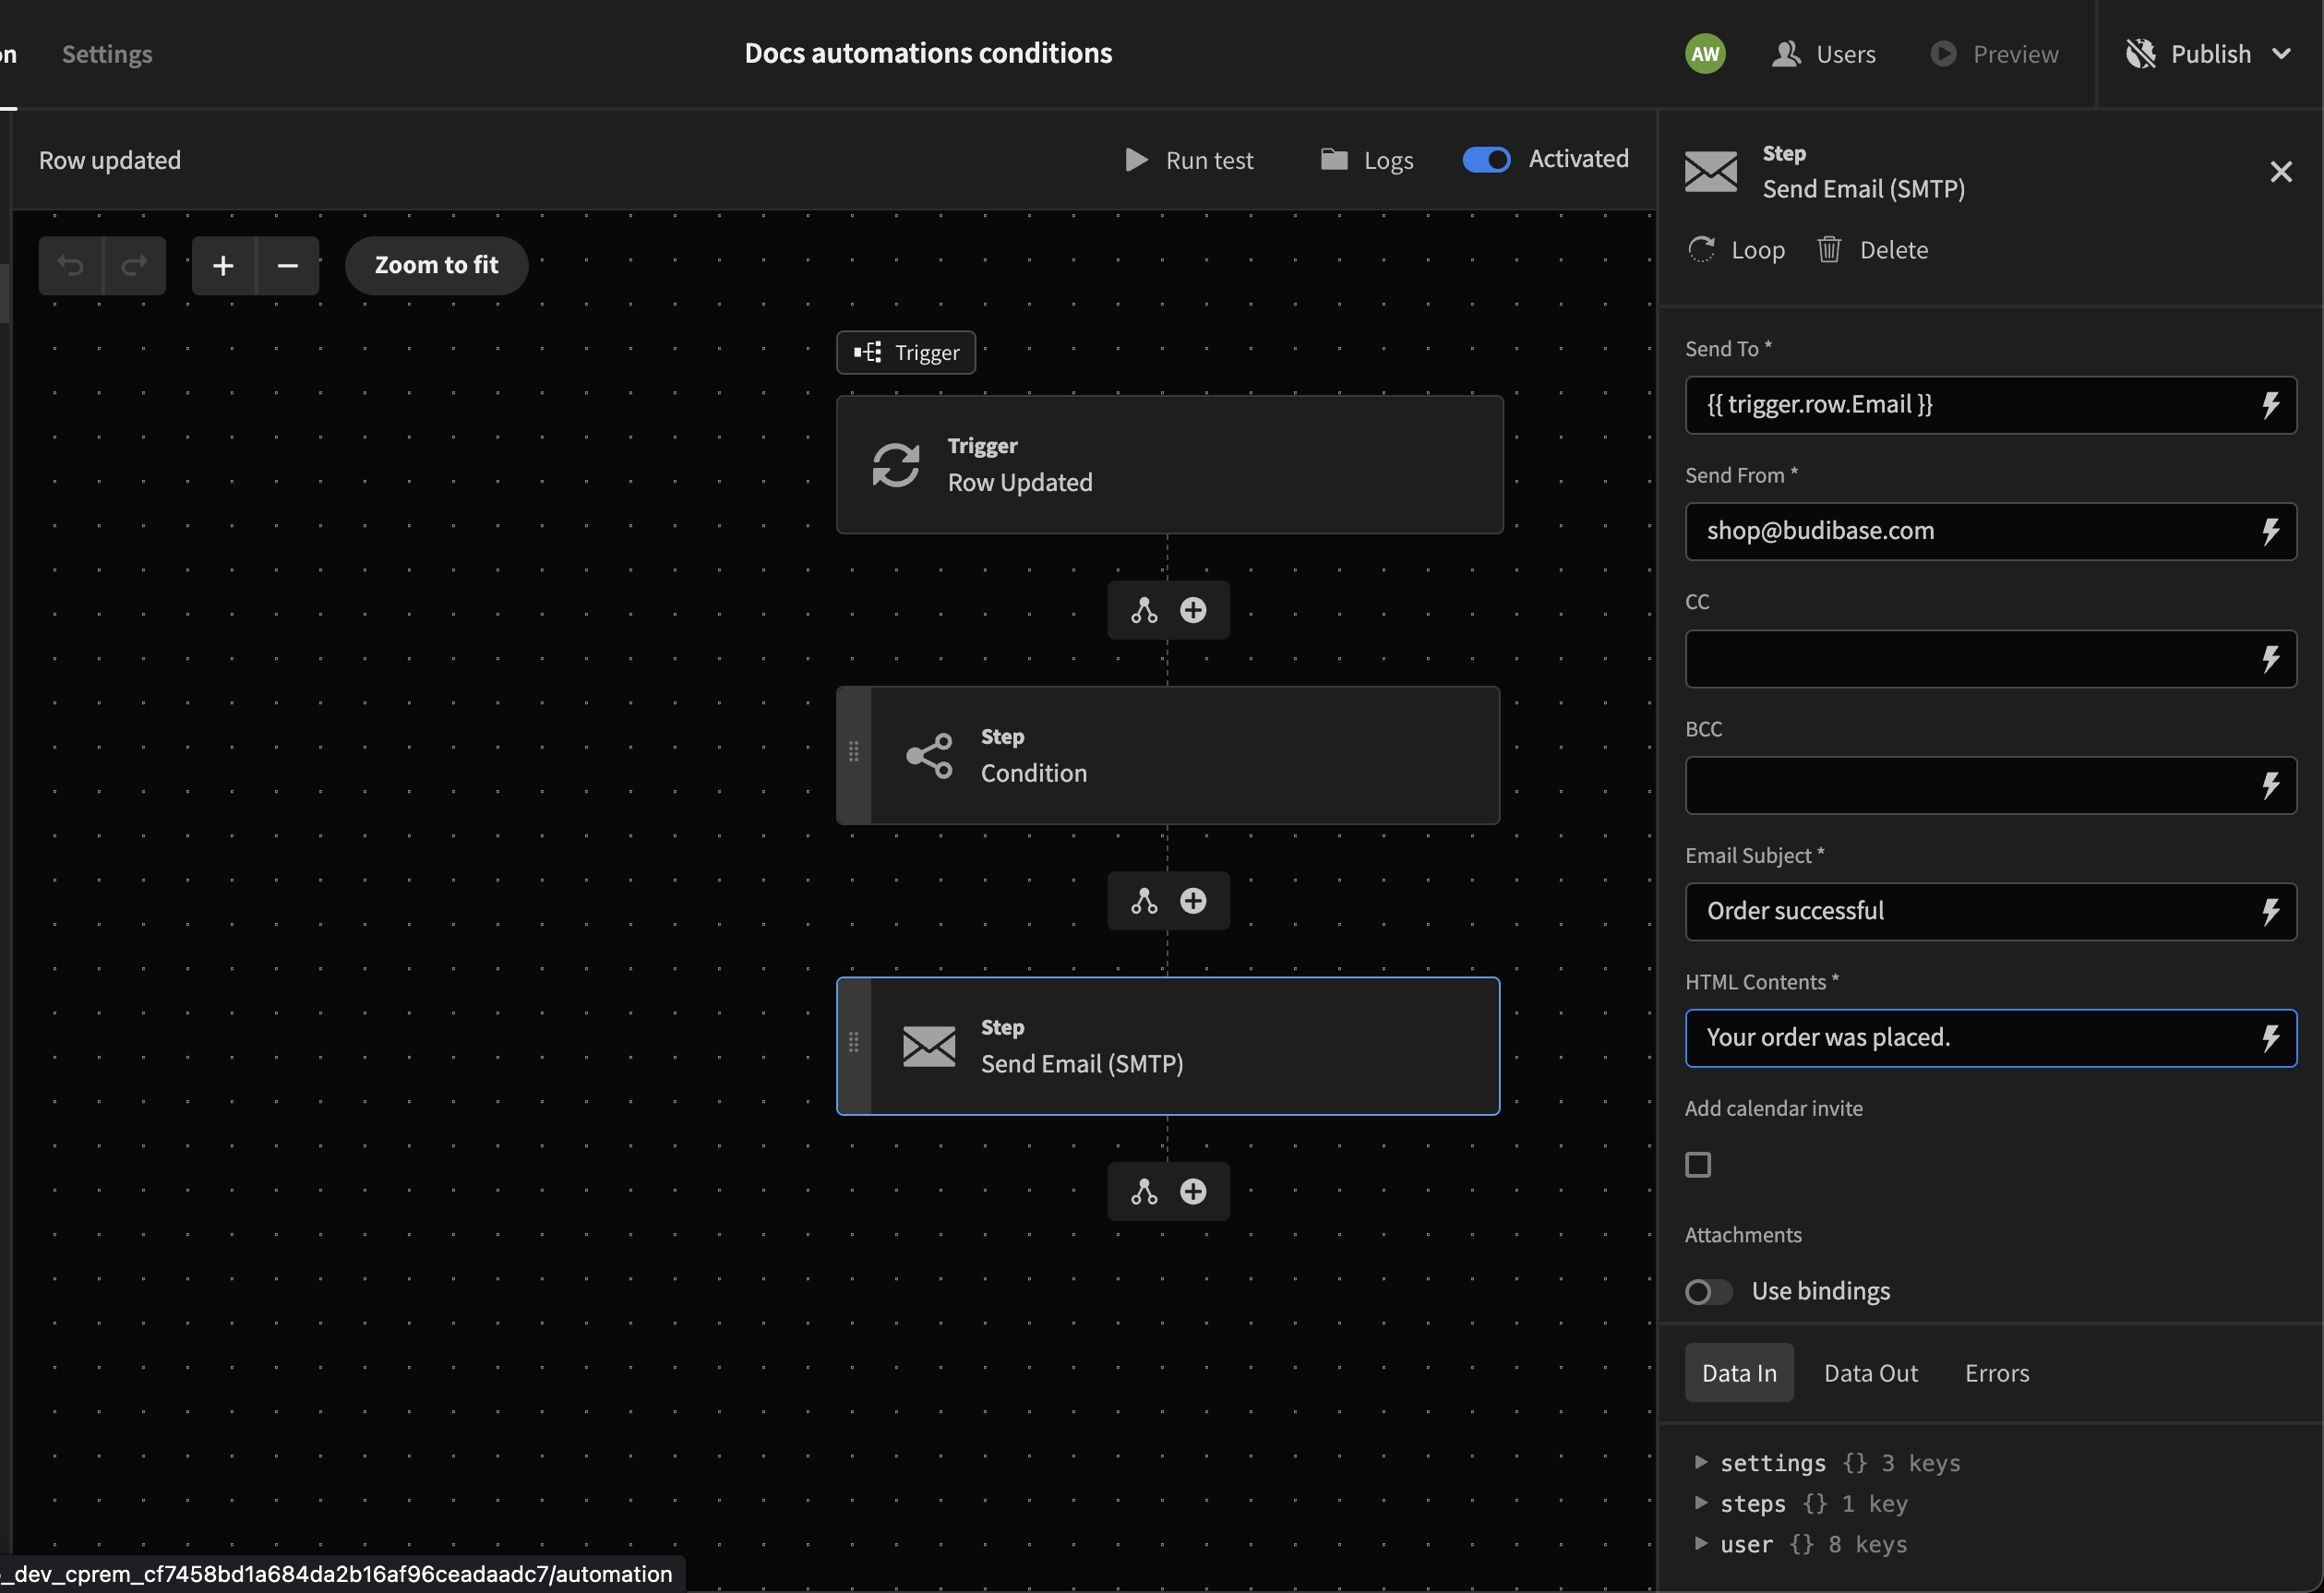Screen dimensions: 2324x1593
Task: Click the canvas zoom in plus button
Action: (223, 265)
